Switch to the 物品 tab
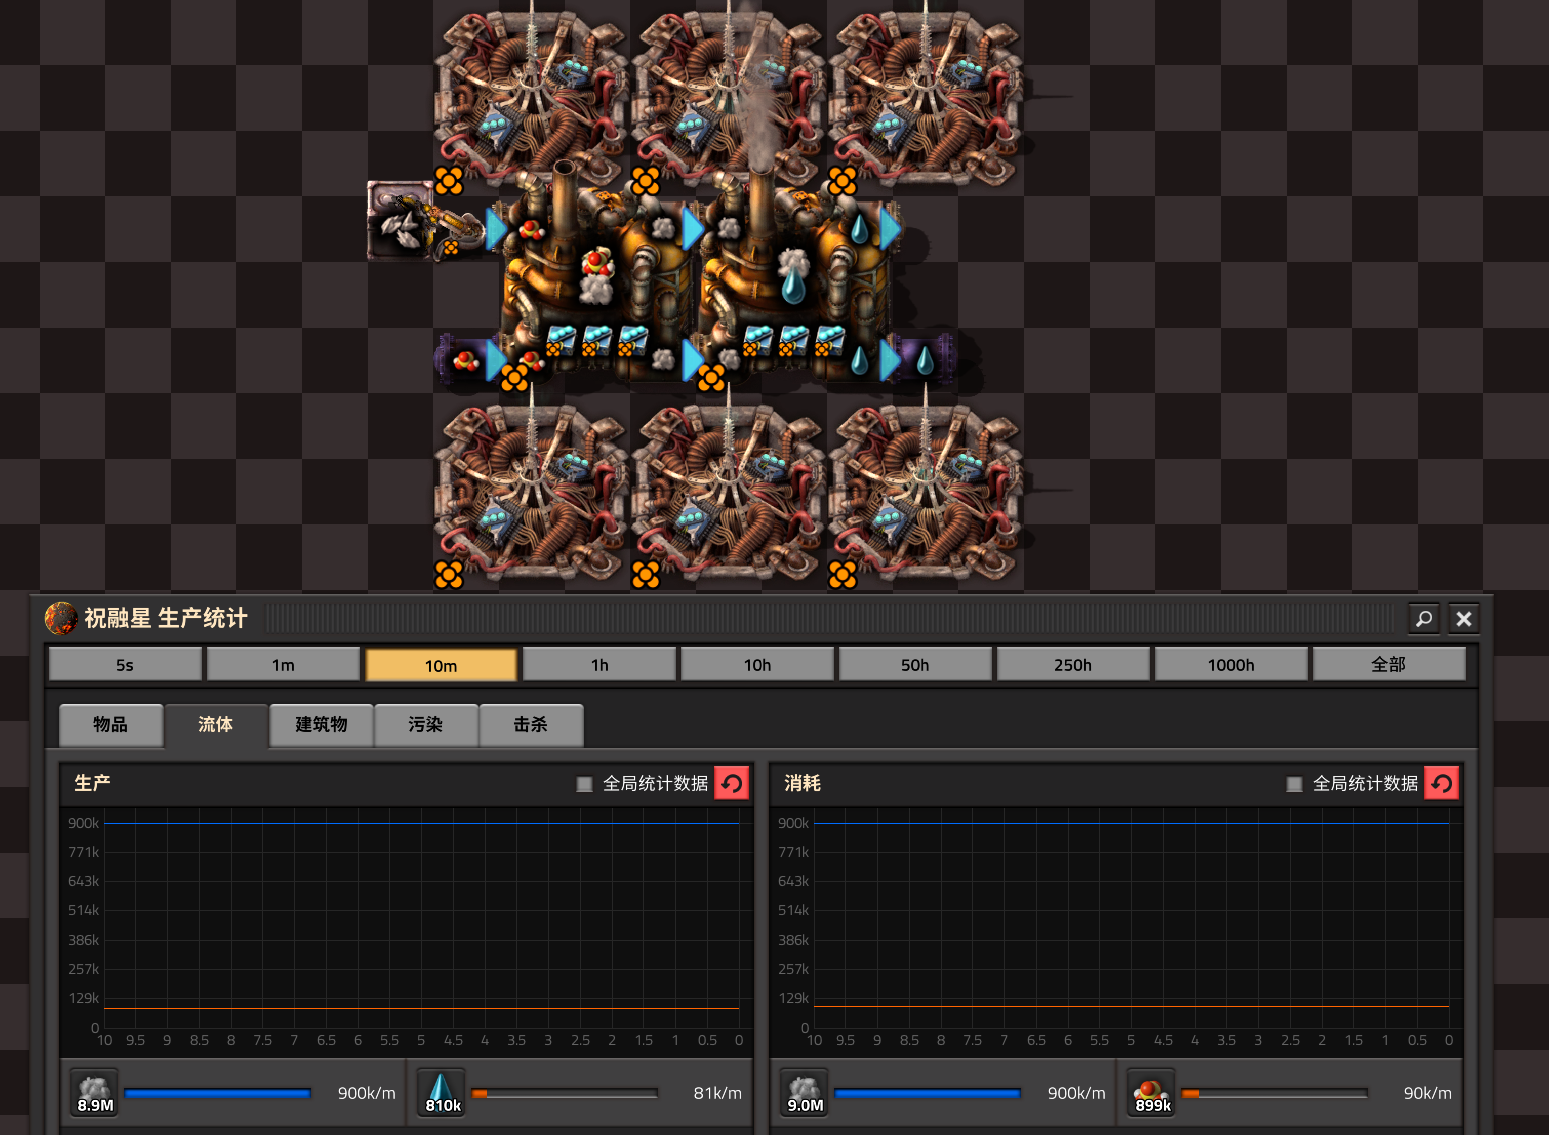1549x1135 pixels. 111,725
